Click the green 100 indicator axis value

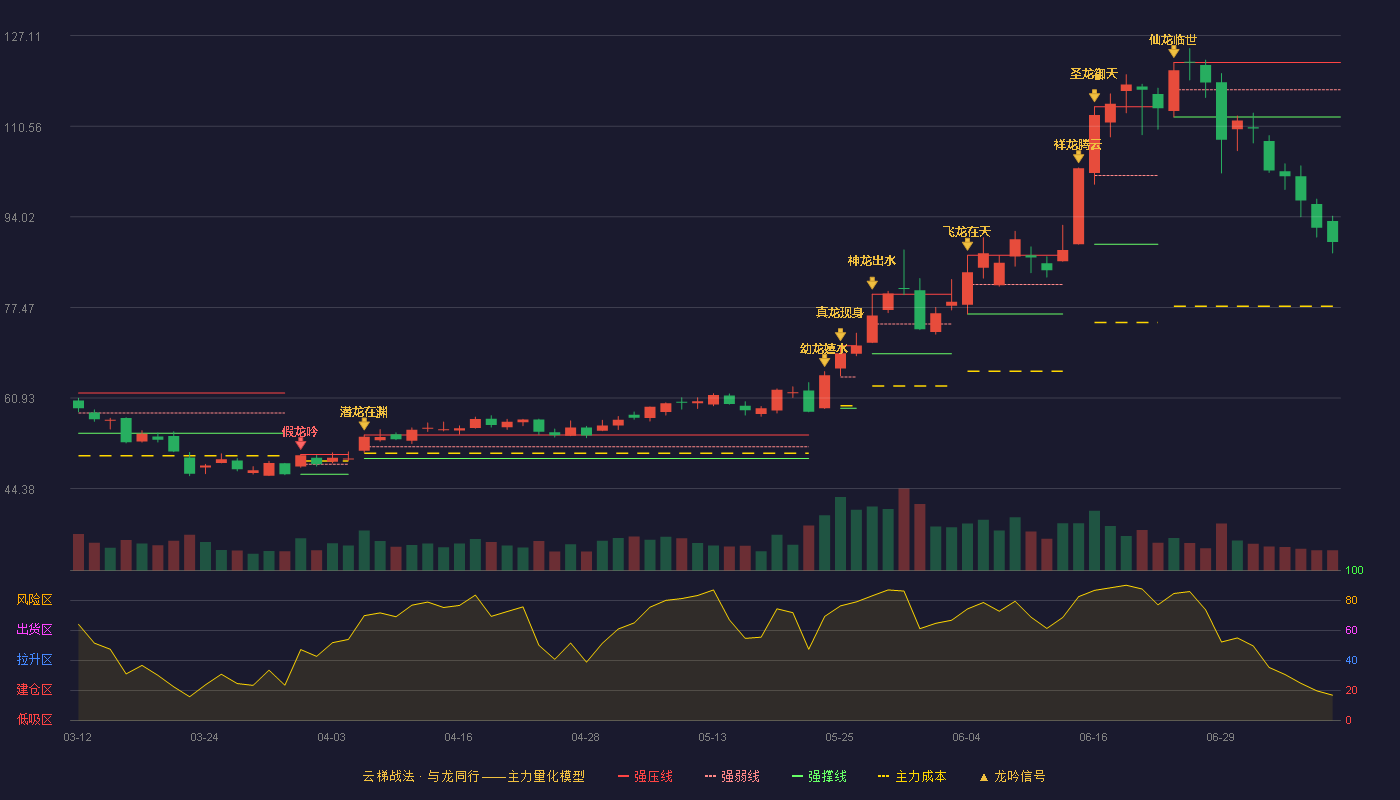coord(1354,571)
